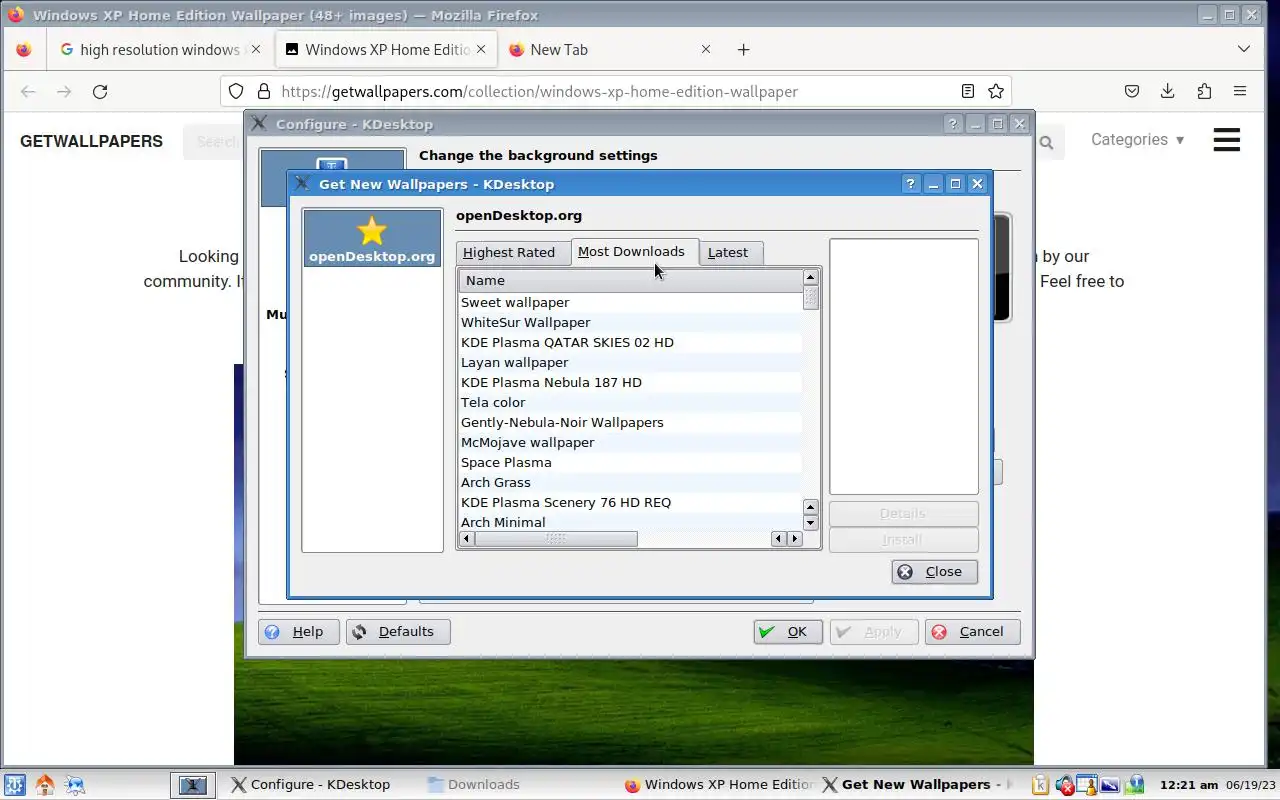Select 'Sweet wallpaper' in the list
Viewport: 1280px width, 800px height.
pyautogui.click(x=630, y=302)
